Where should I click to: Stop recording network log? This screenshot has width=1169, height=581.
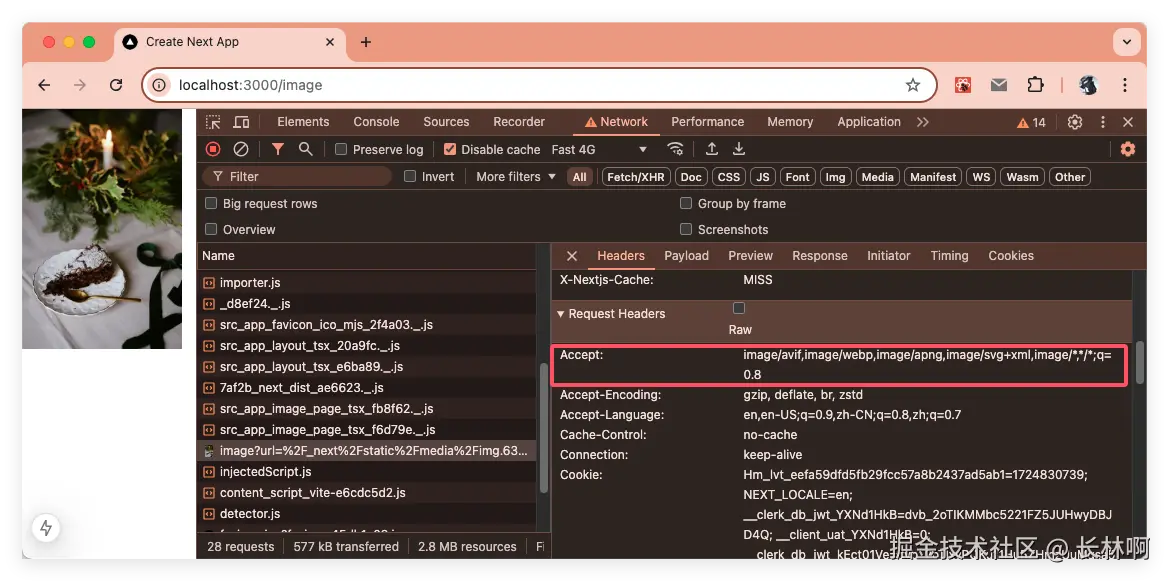(213, 149)
